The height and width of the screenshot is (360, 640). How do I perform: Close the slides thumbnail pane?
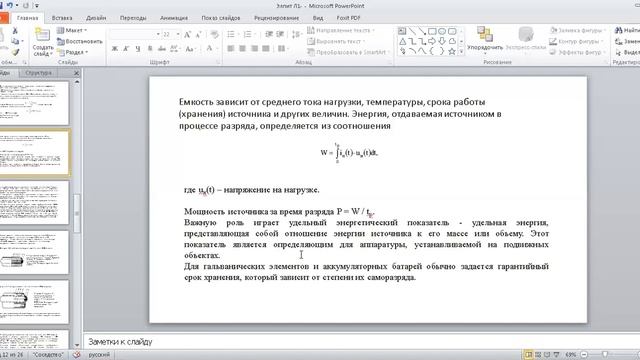(76, 73)
